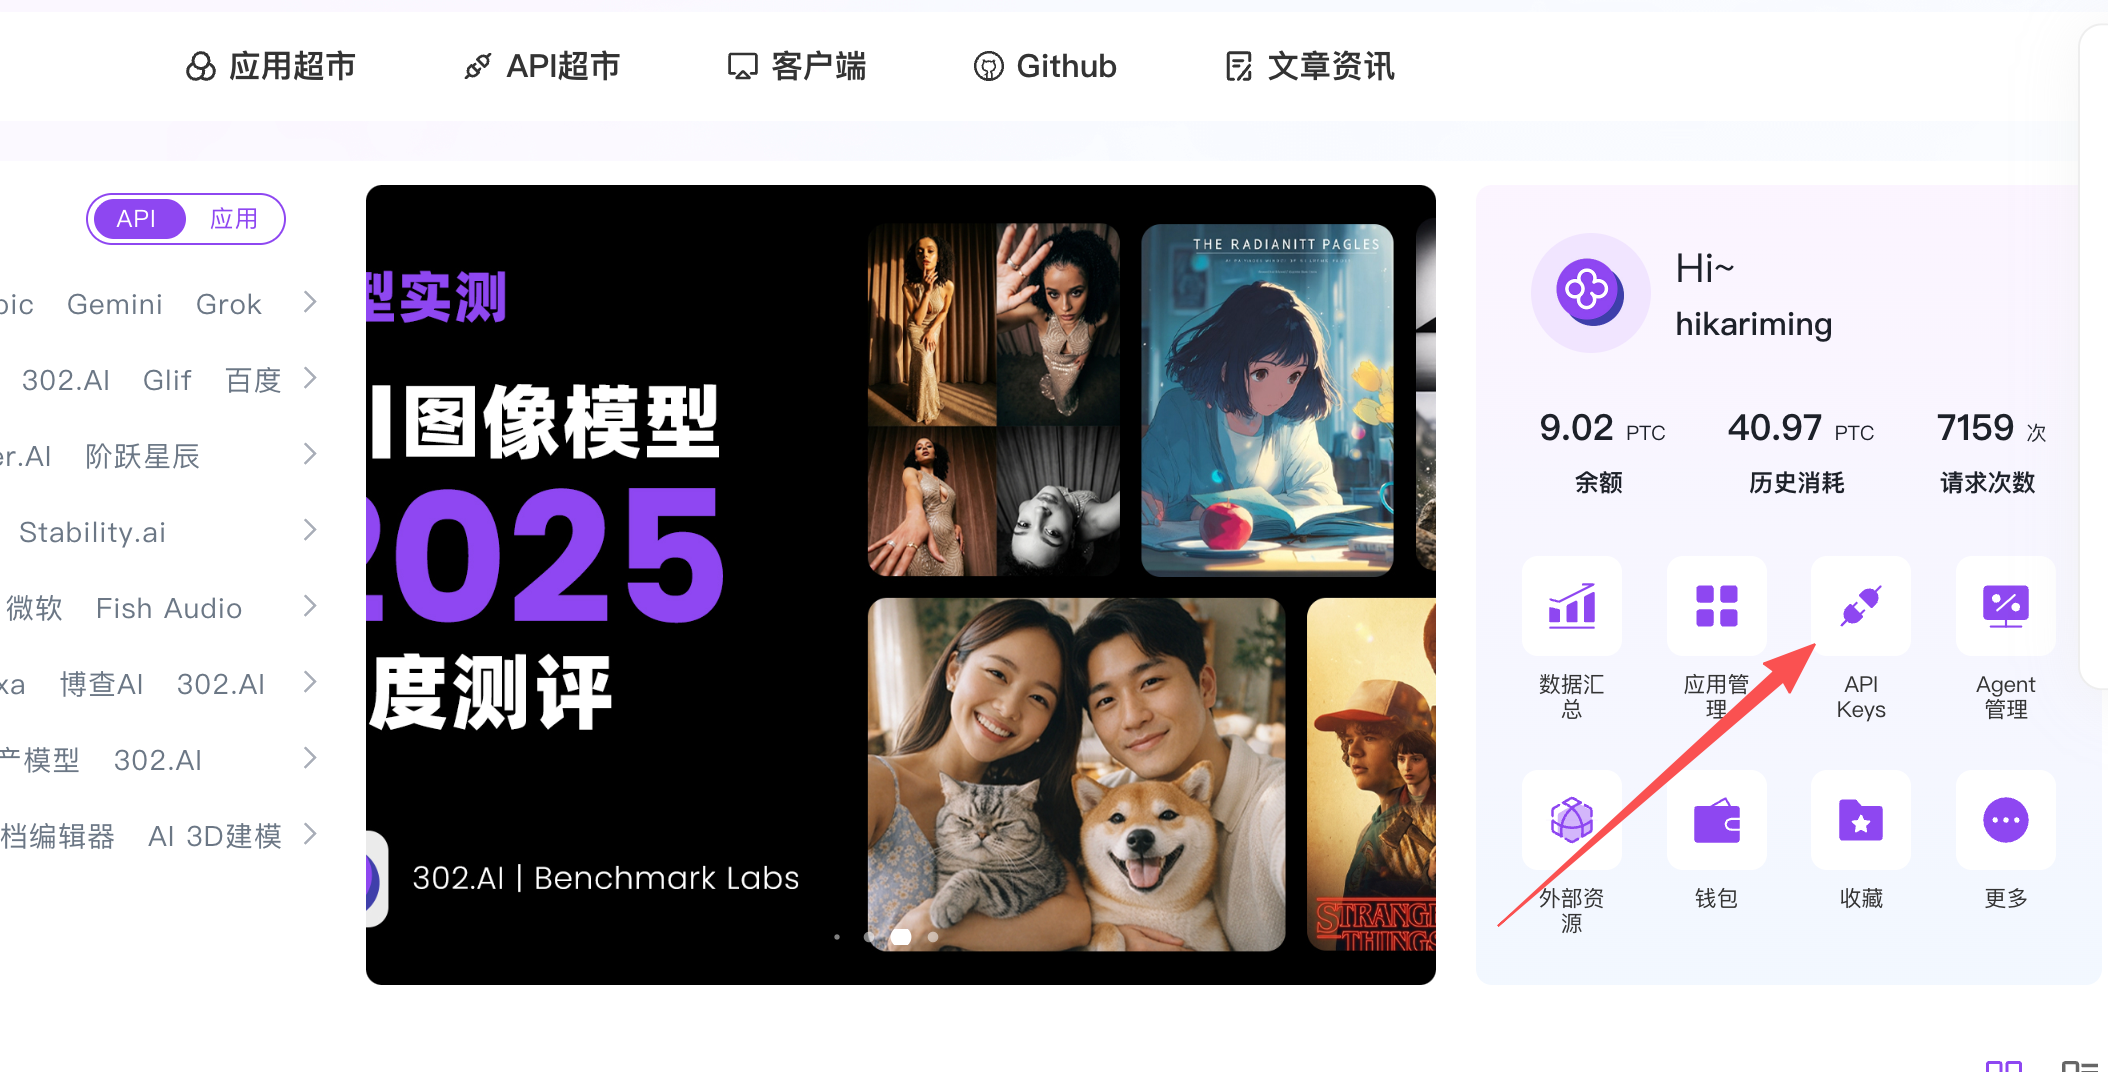
Task: Expand the AI 3D建模 row chevron
Action: click(310, 834)
